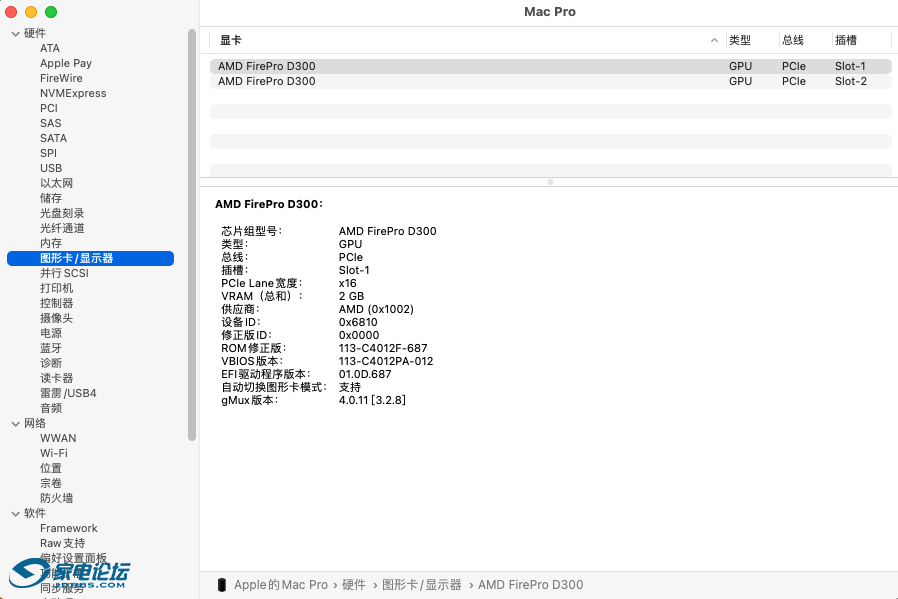The width and height of the screenshot is (898, 599).
Task: Open 位置 under 网络
Action: [51, 468]
